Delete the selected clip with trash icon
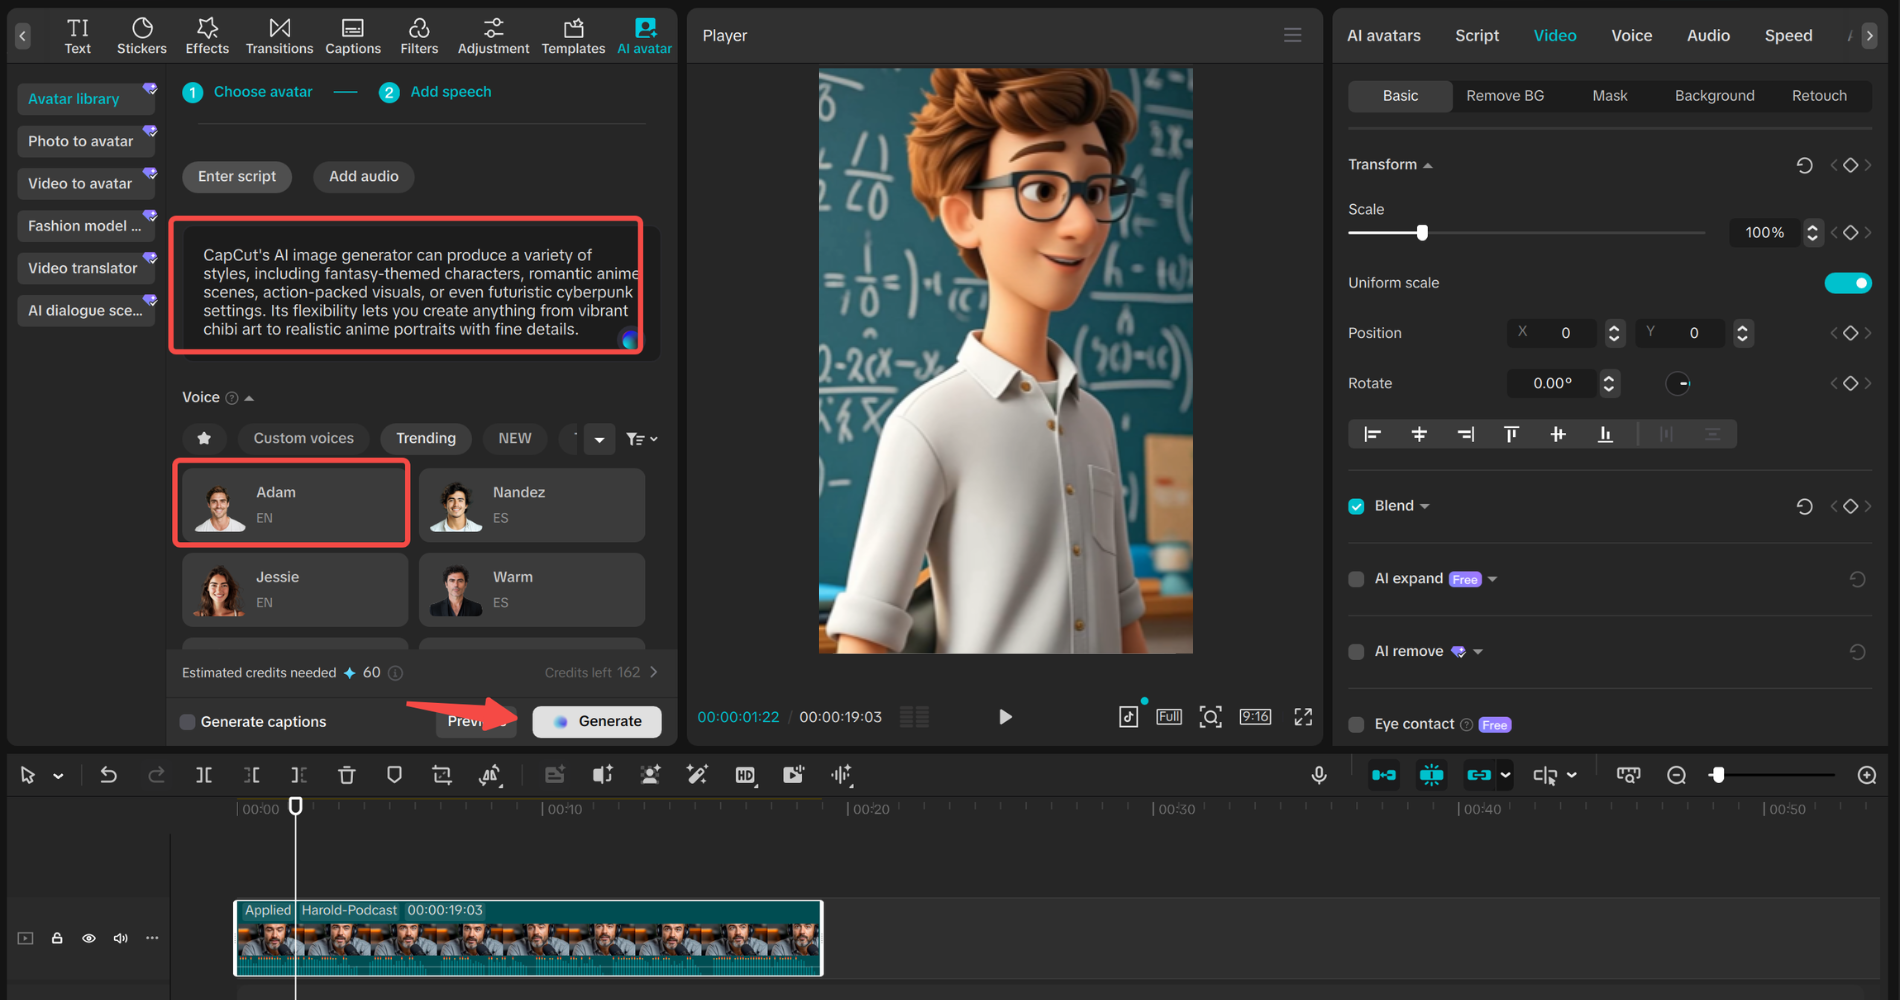This screenshot has height=1000, width=1900. (347, 775)
